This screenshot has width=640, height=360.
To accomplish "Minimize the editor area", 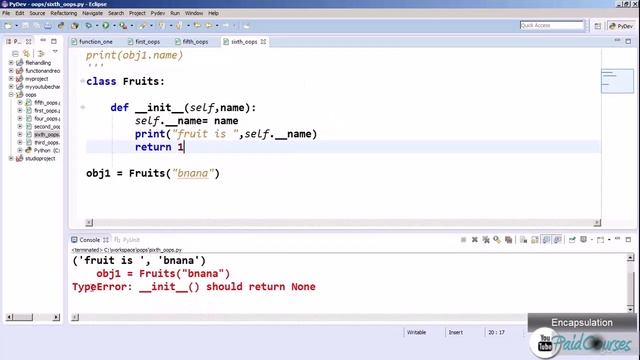I will (x=617, y=41).
